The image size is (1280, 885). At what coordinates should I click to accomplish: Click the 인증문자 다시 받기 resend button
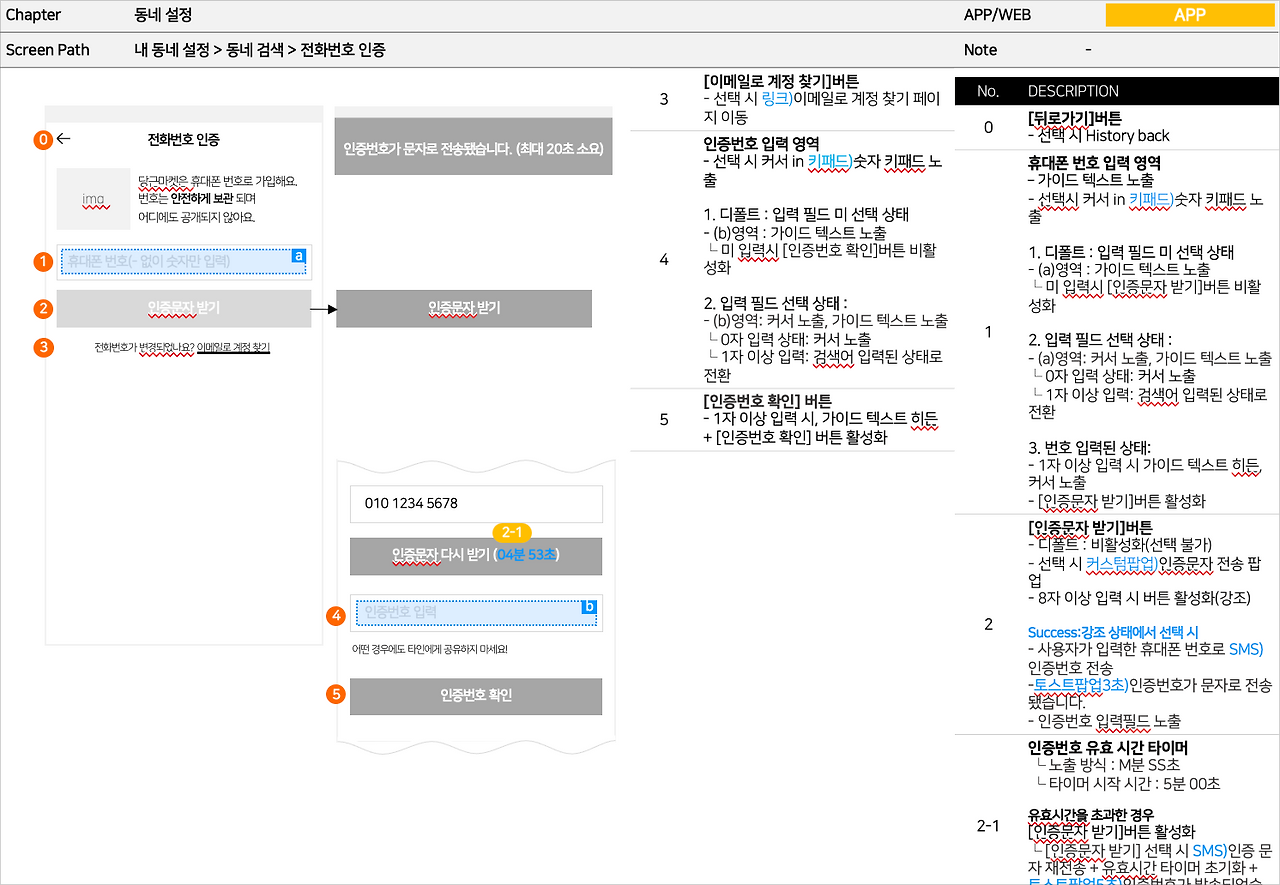[x=476, y=555]
